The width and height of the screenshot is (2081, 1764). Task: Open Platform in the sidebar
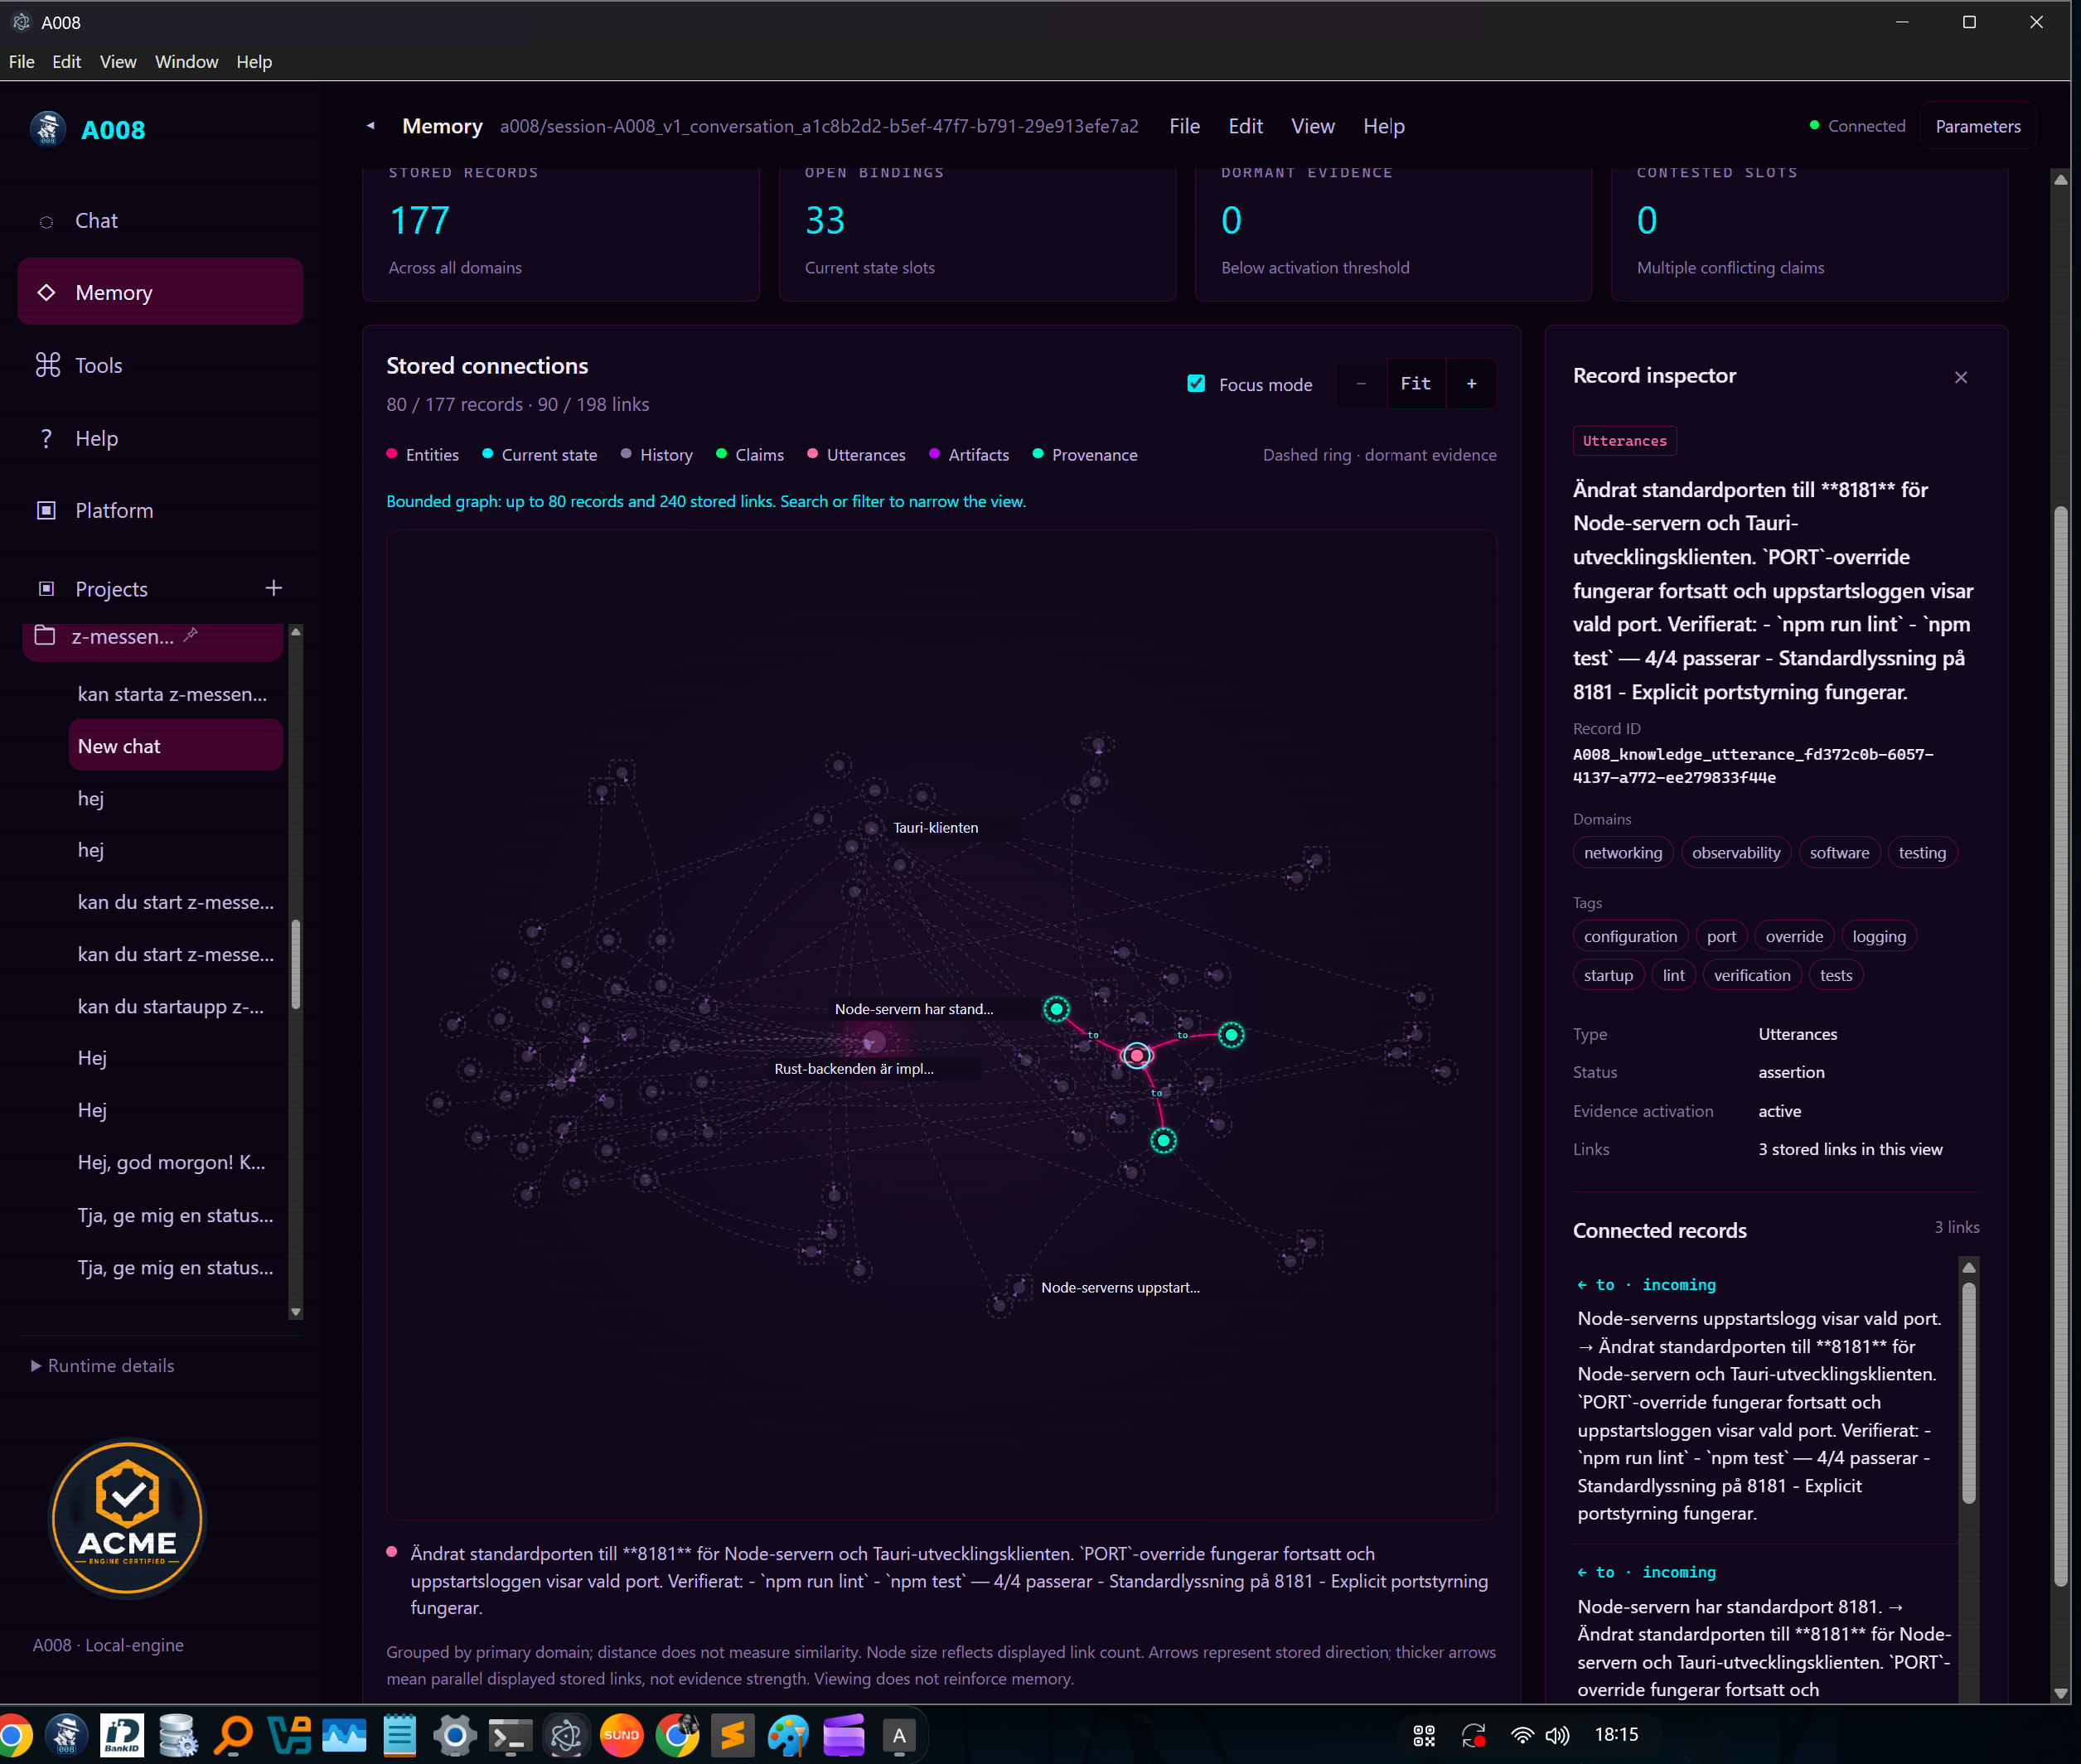click(160, 510)
